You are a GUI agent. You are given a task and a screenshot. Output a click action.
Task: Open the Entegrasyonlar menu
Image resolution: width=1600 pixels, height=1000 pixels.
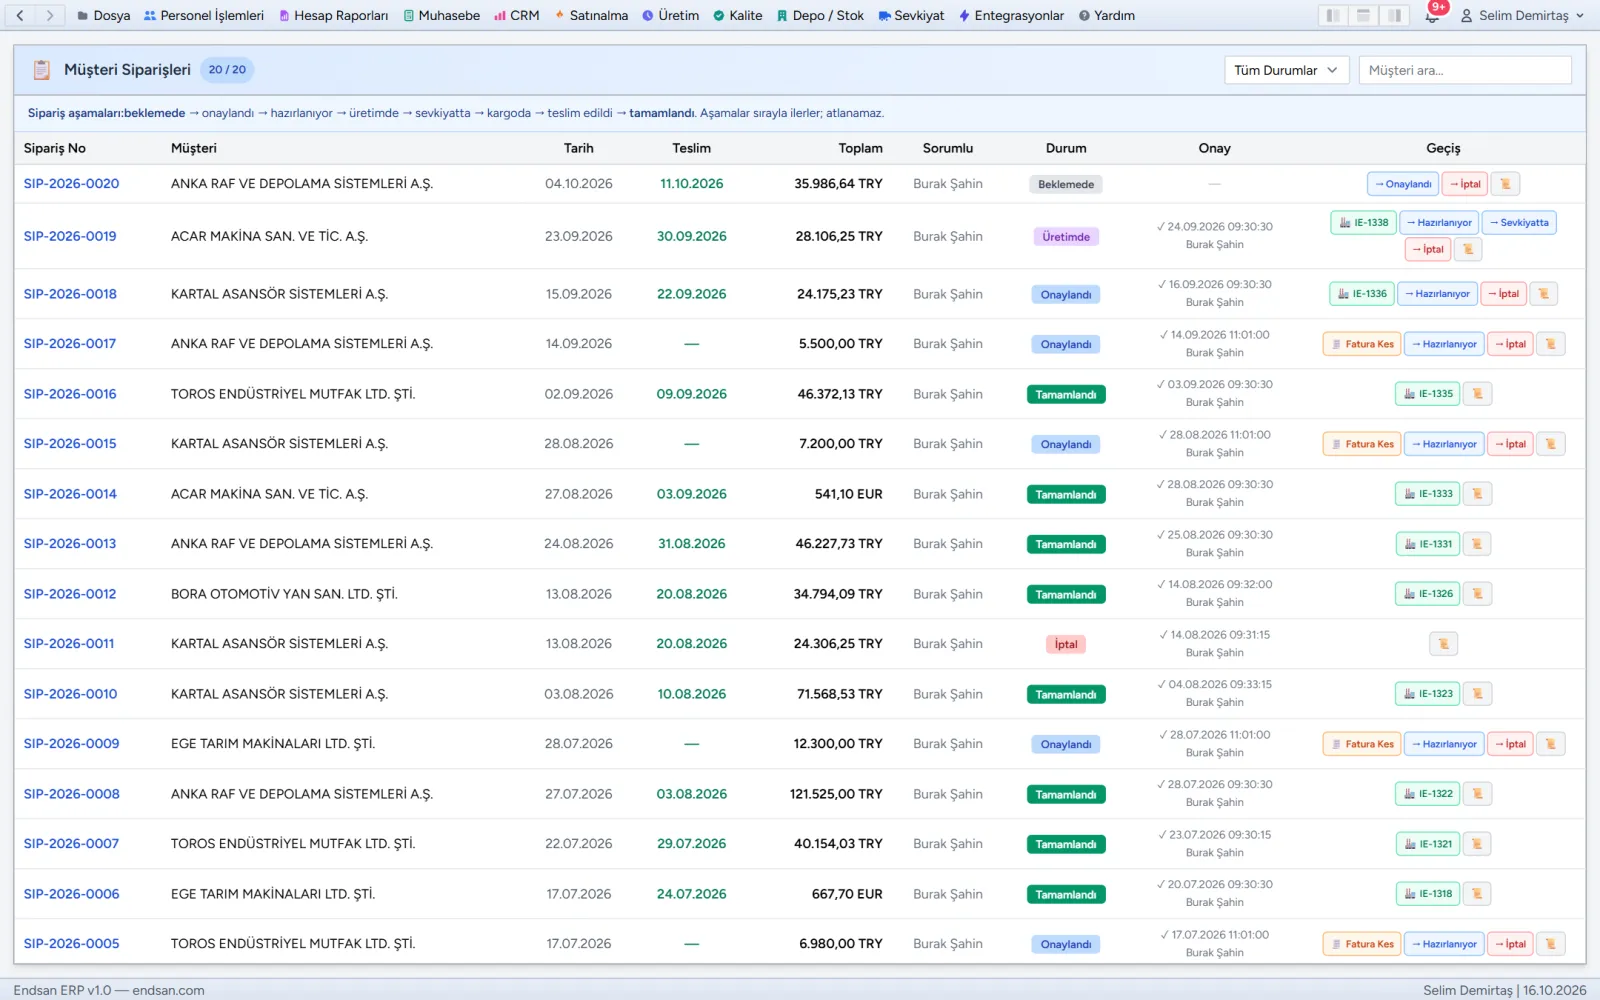pyautogui.click(x=1011, y=15)
